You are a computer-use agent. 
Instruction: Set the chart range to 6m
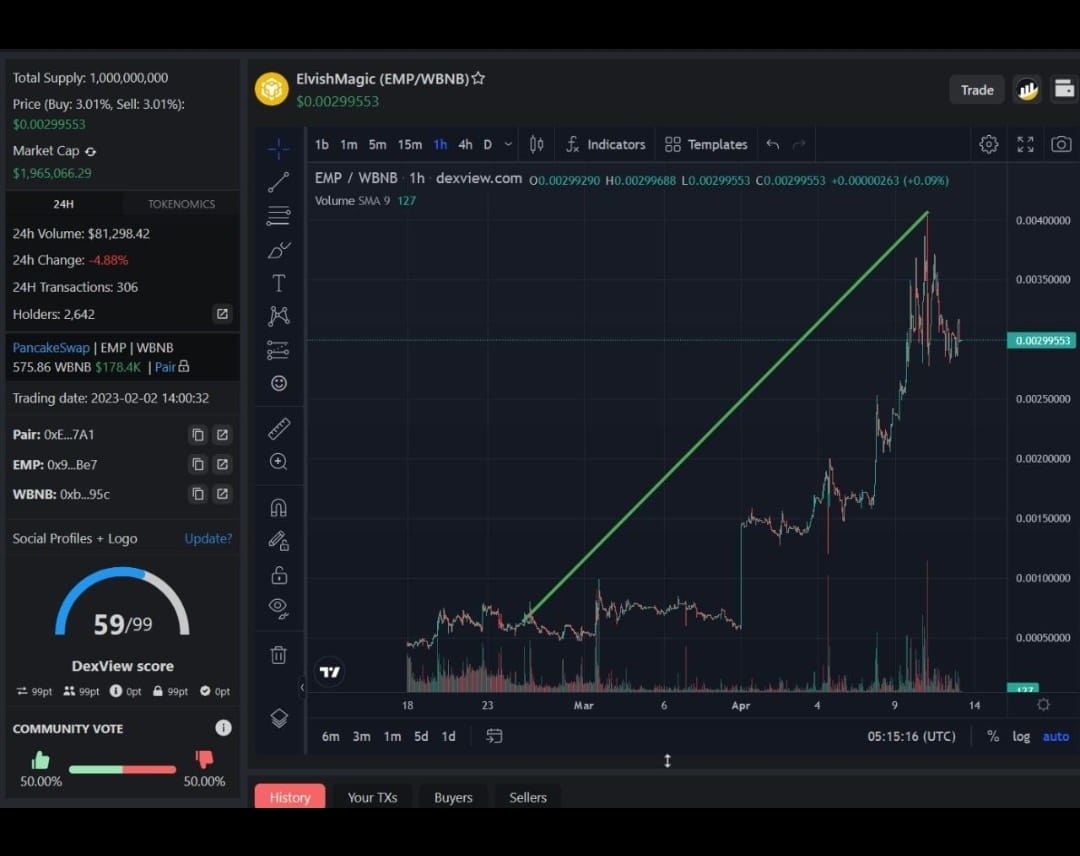point(331,736)
